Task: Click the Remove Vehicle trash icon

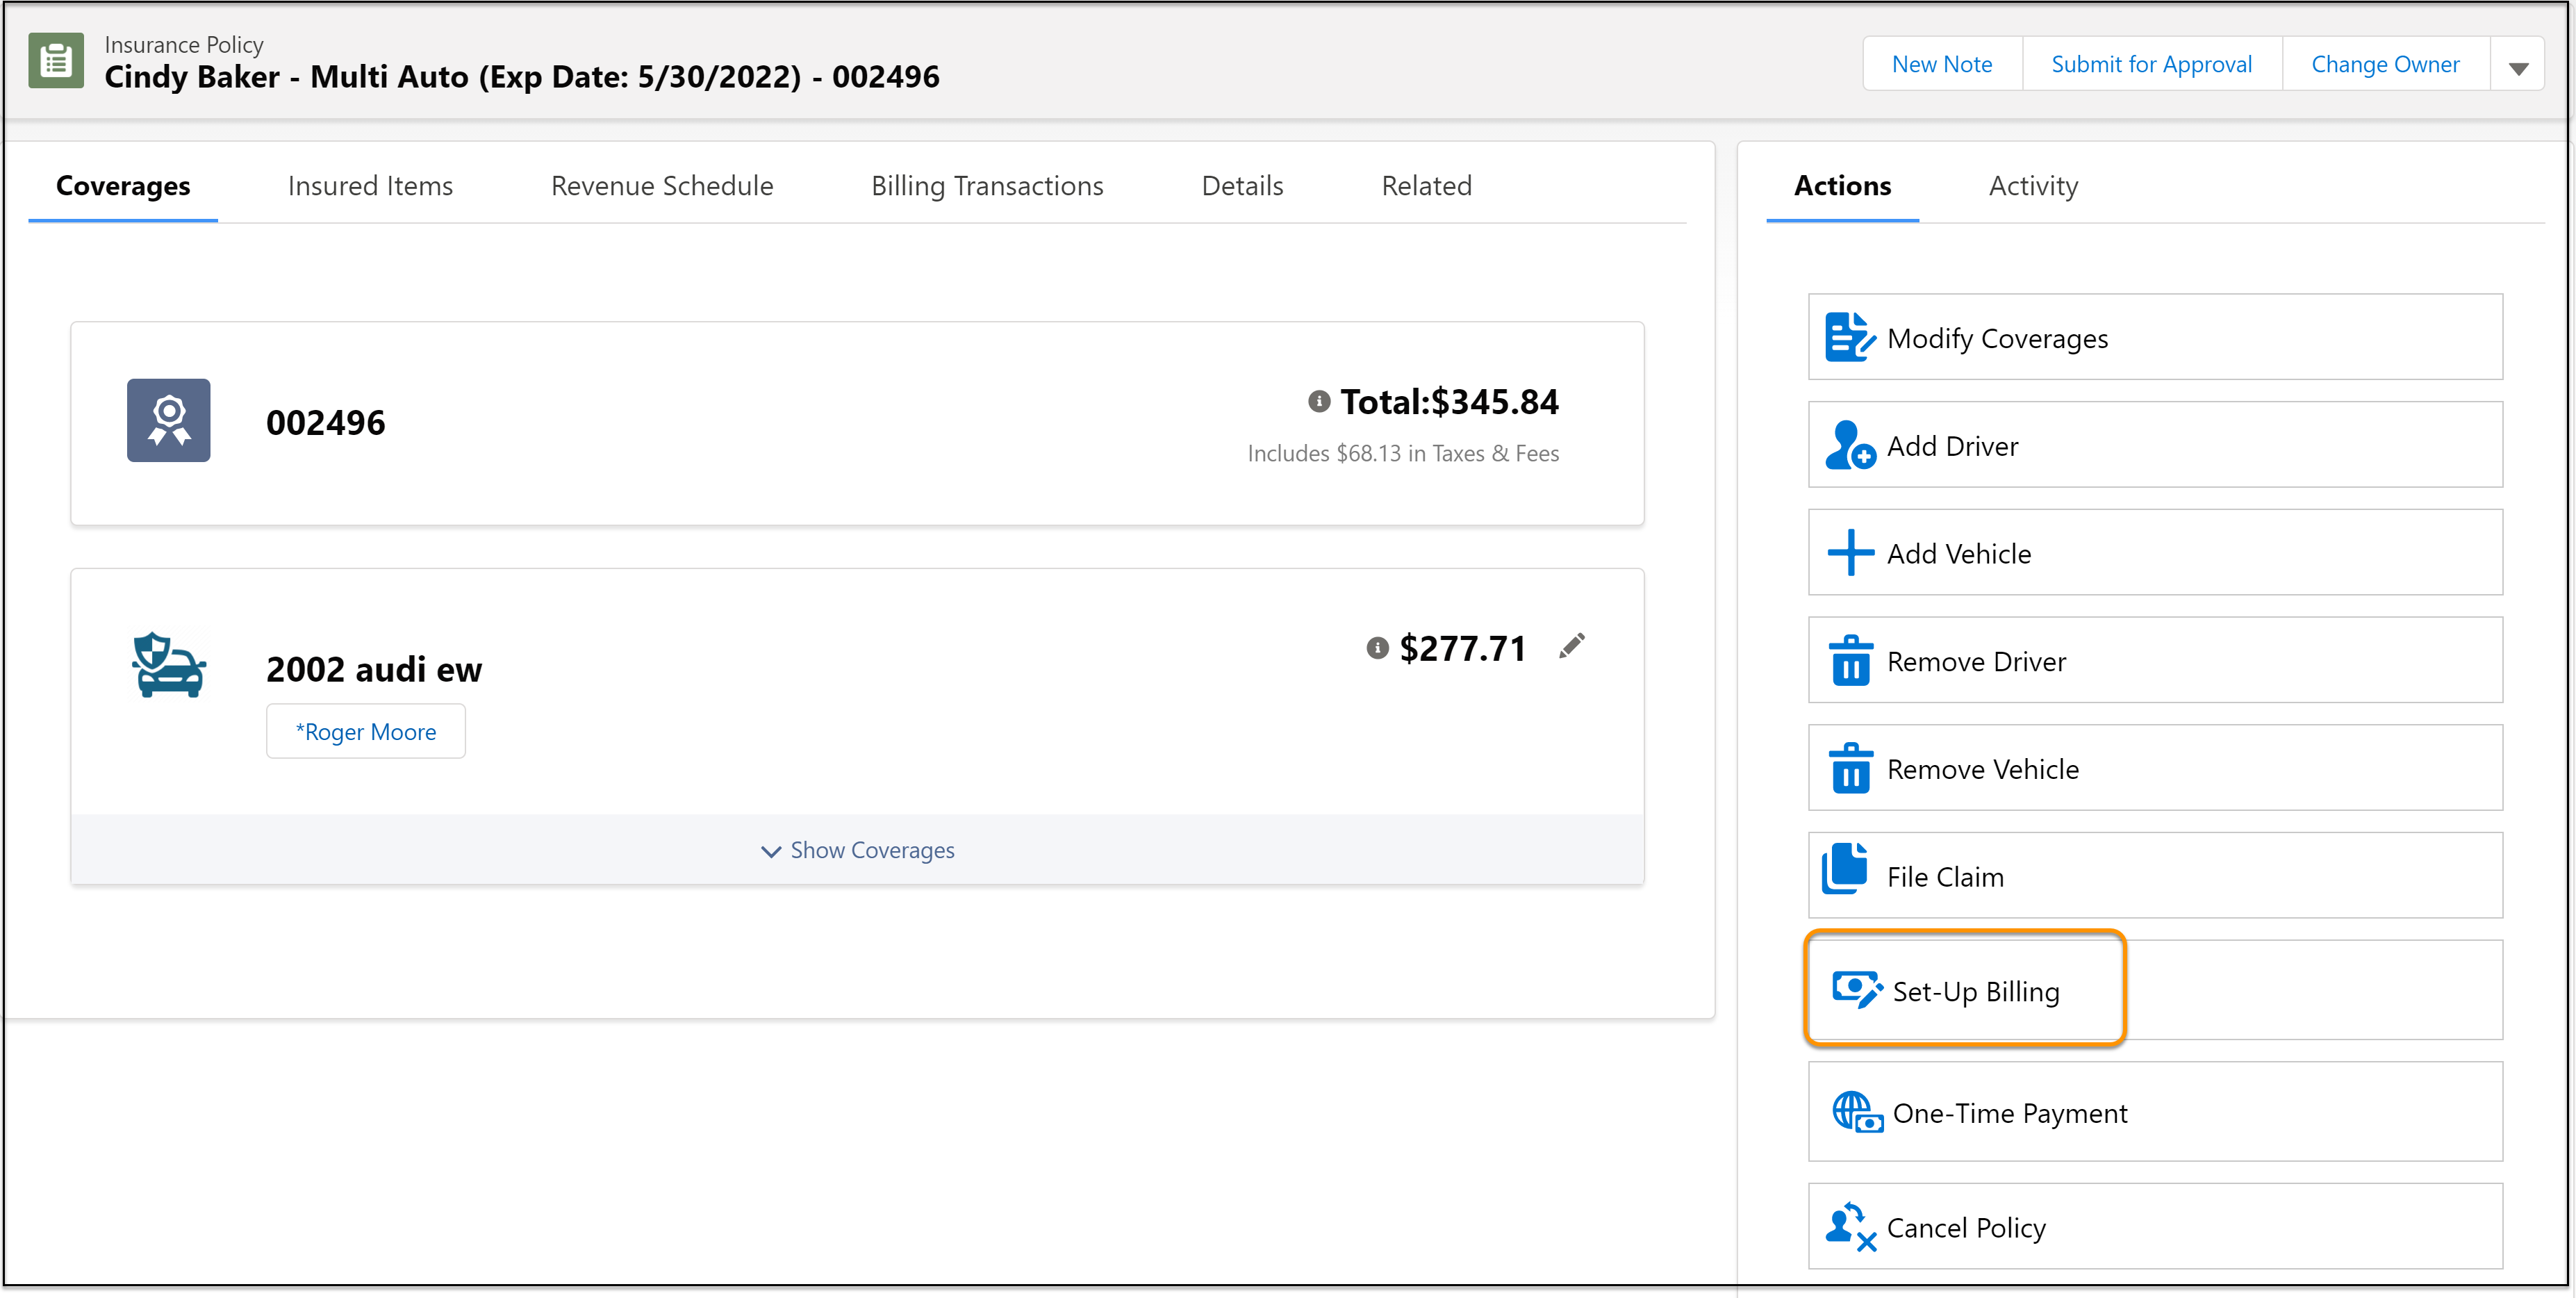Action: click(x=1850, y=768)
